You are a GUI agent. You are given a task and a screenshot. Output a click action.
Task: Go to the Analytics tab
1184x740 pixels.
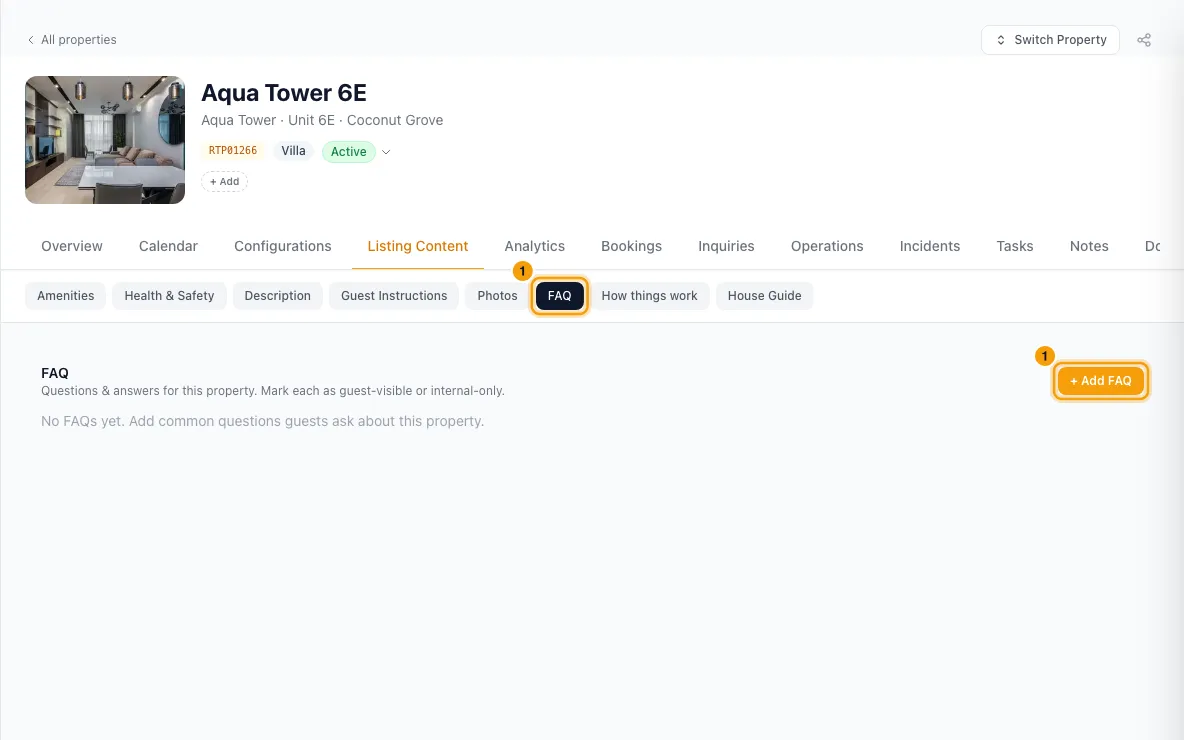(535, 246)
